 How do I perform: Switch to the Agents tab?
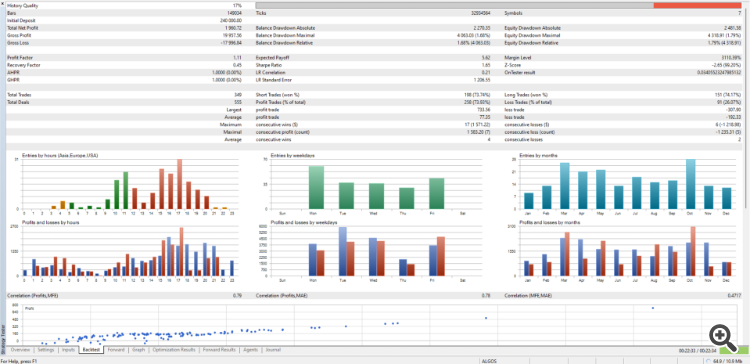250,350
